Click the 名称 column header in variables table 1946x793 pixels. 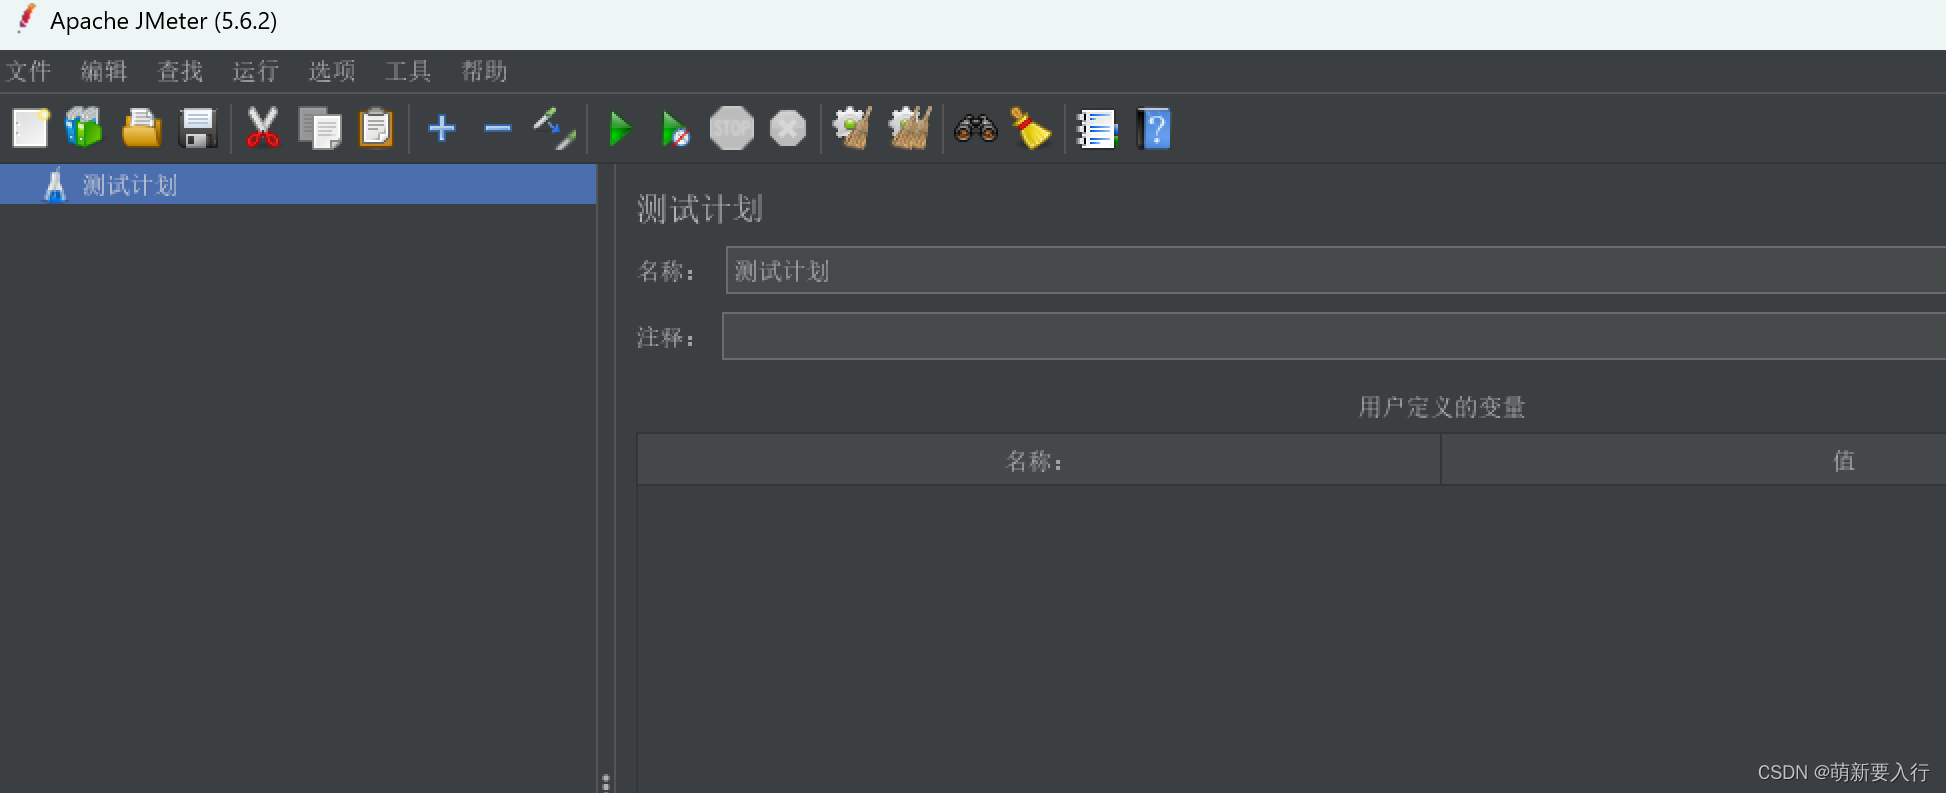(x=1038, y=460)
